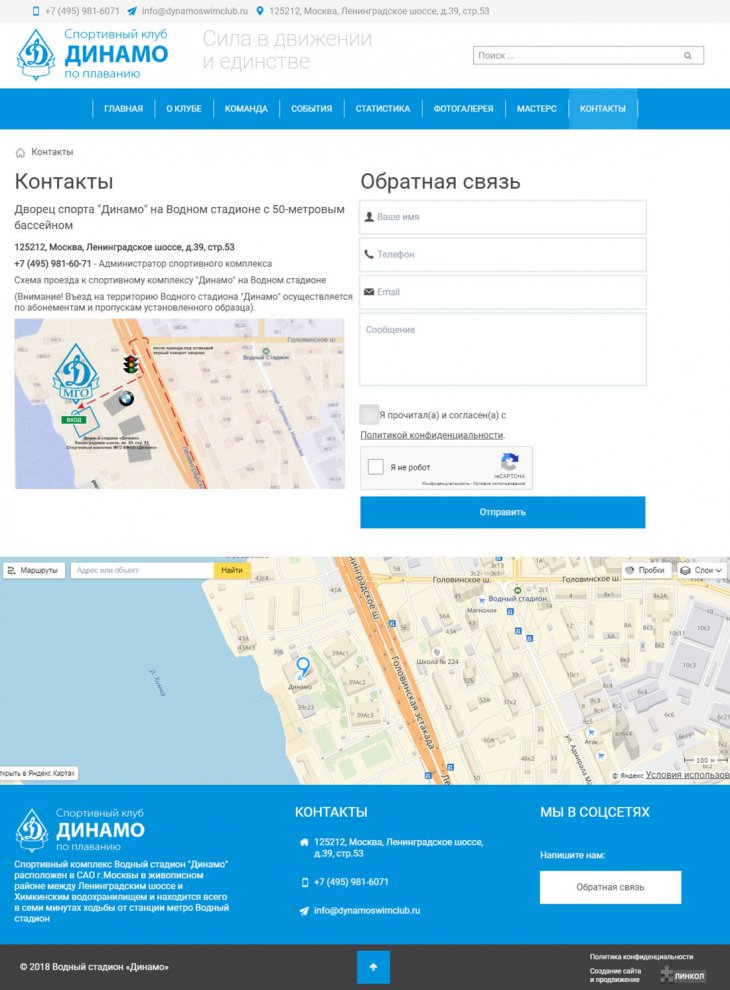Click the home icon in breadcrumbs
Image resolution: width=730 pixels, height=990 pixels.
(20, 152)
